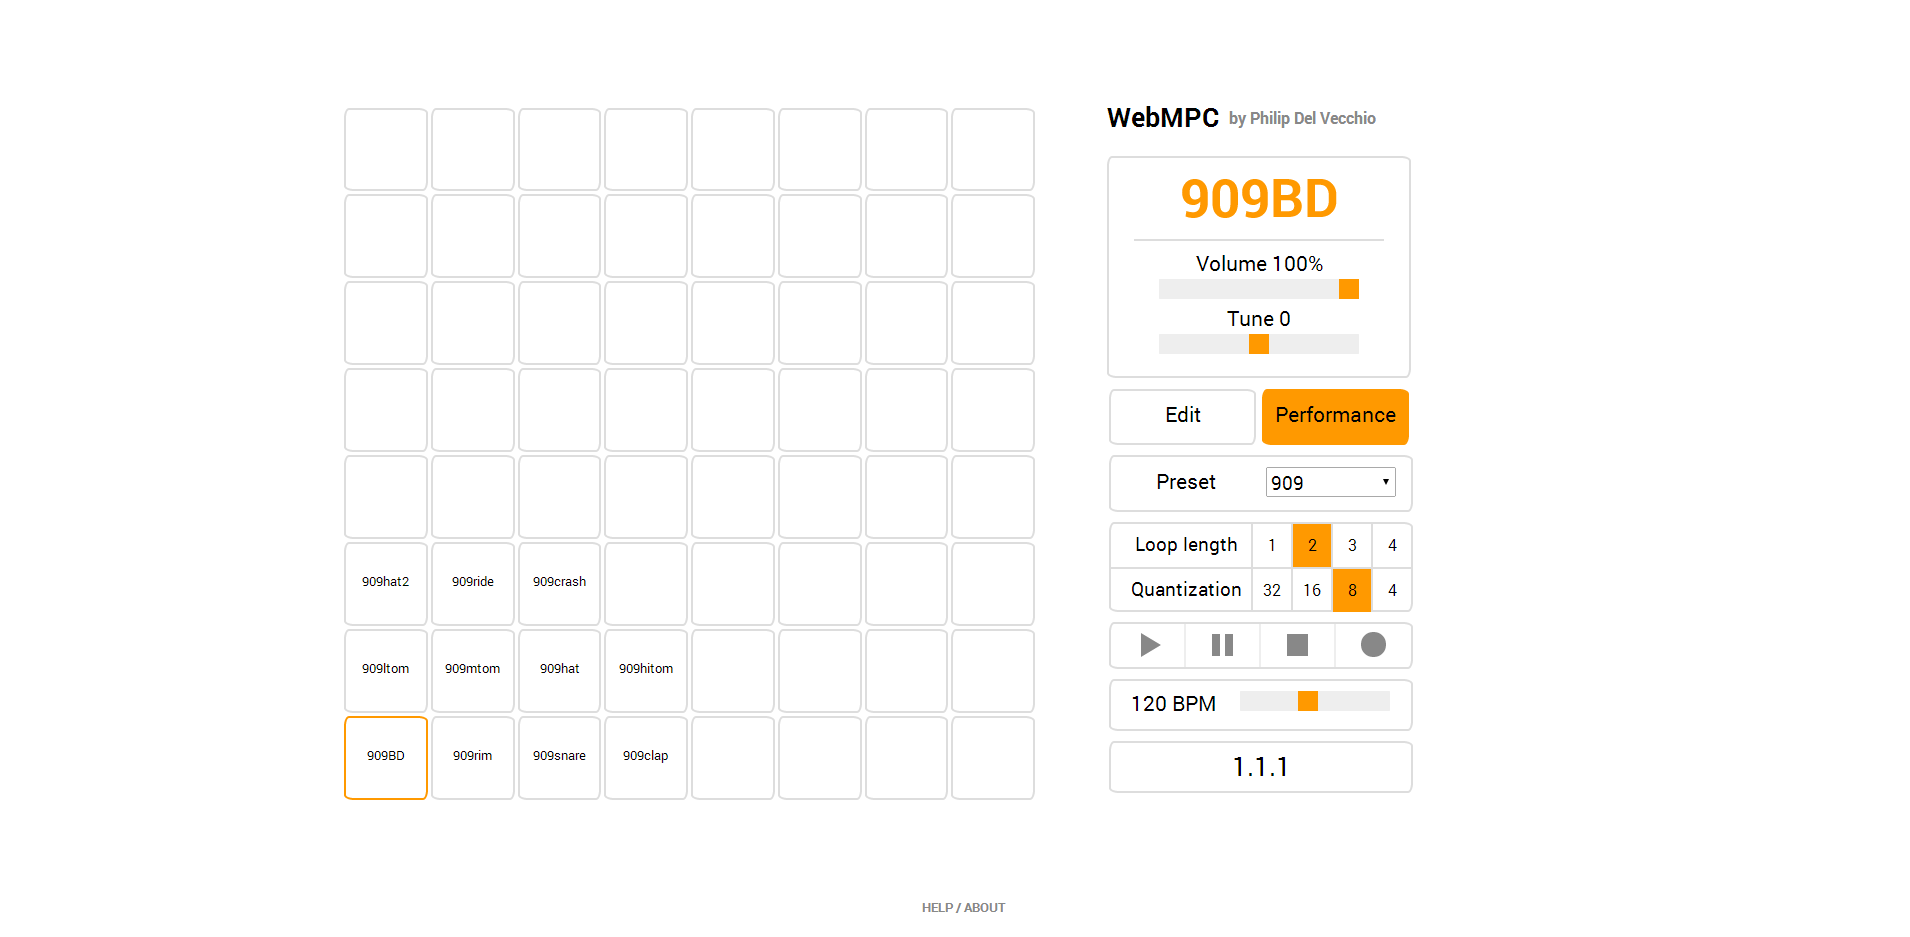Screen dimensions: 1910x937
Task: Click the Tune slider handle
Action: pos(1259,344)
